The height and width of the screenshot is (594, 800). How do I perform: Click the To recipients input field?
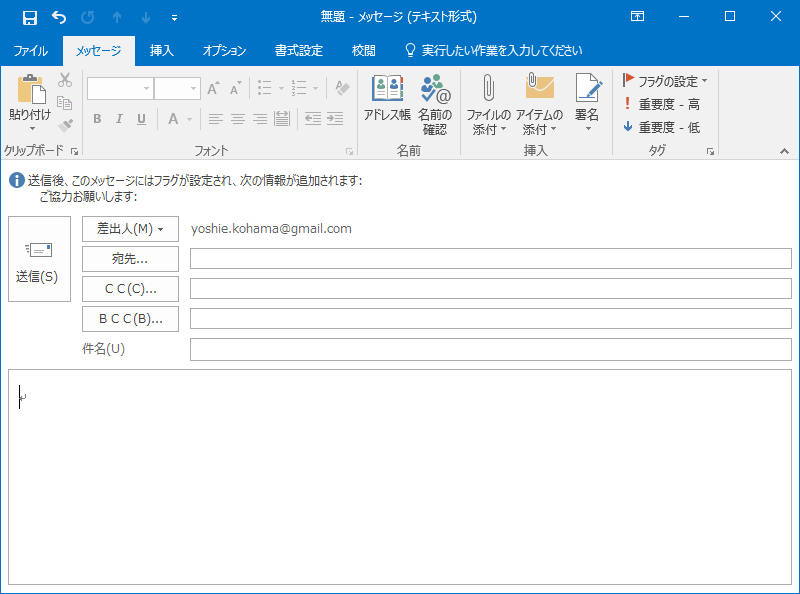click(491, 259)
